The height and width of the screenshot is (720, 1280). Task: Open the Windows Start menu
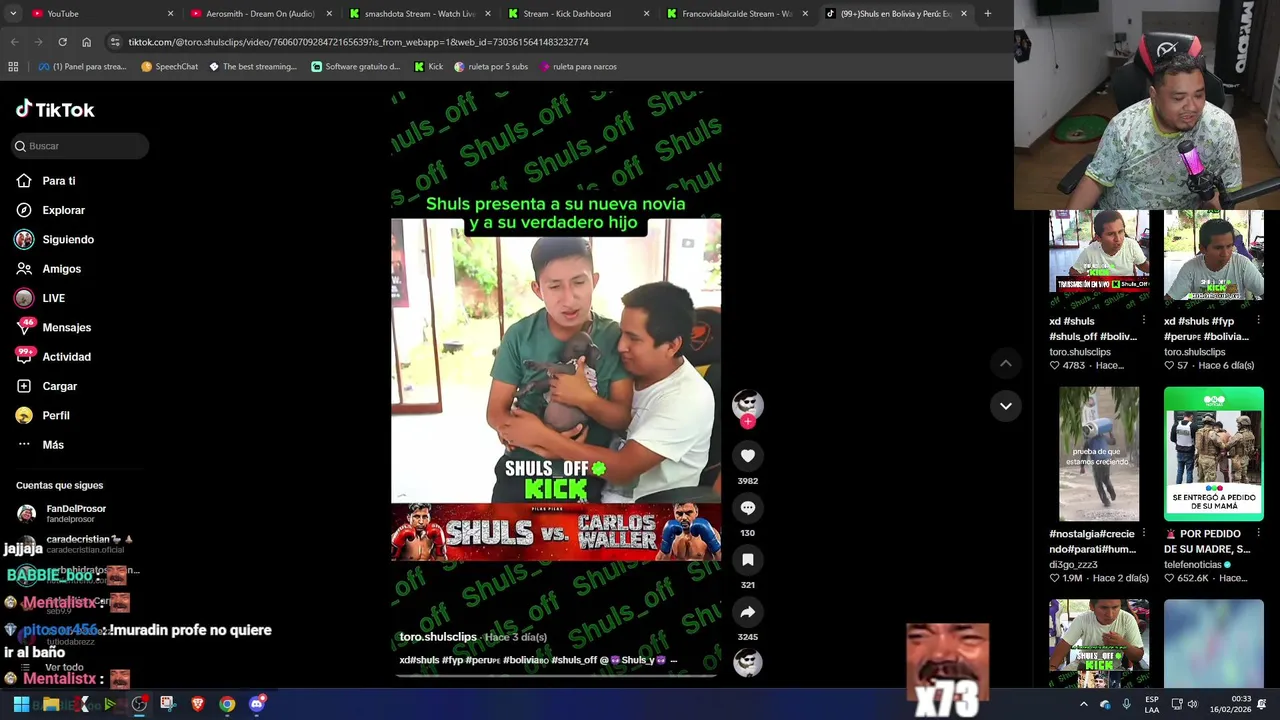point(21,704)
